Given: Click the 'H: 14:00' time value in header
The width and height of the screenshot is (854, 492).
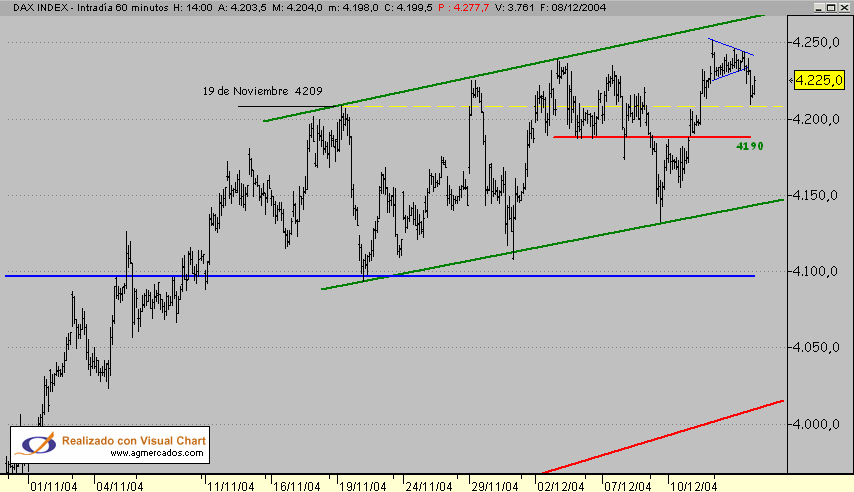Looking at the screenshot, I should (193, 8).
